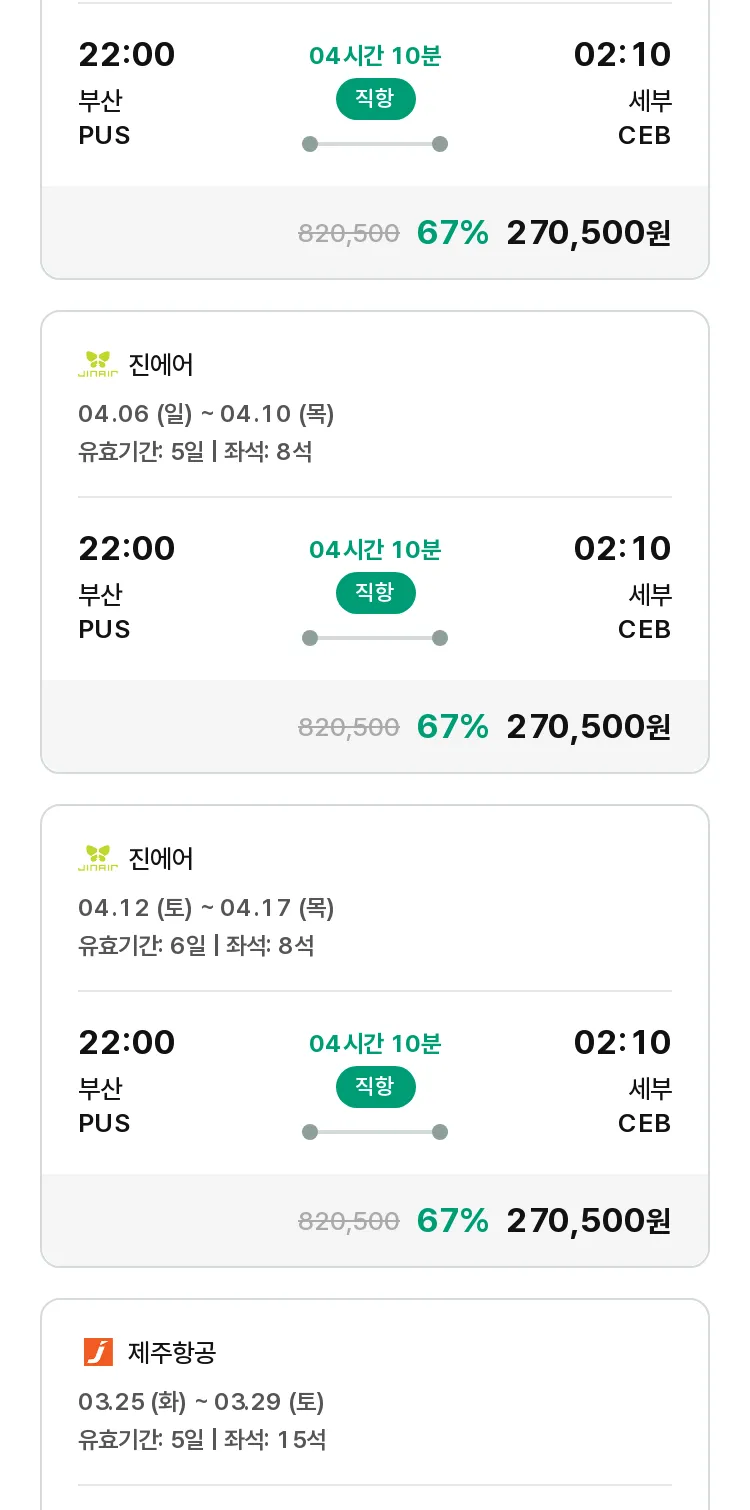Click the route line graphic in the 04.12 card
750x1510 pixels.
coord(375,1132)
